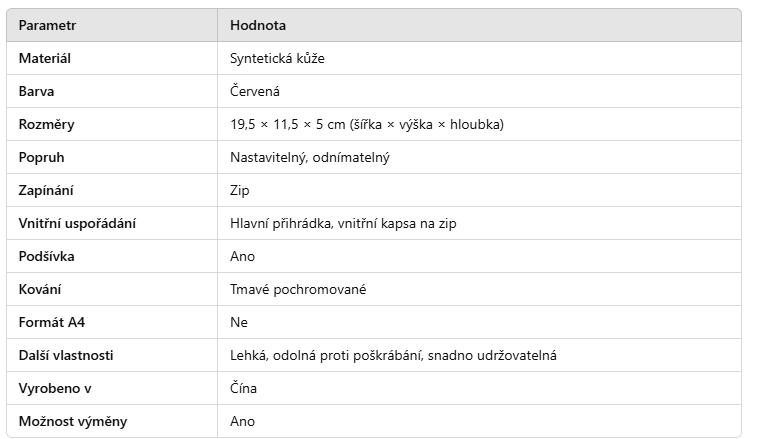The height and width of the screenshot is (439, 779).
Task: Click the Parametr column header
Action: [x=48, y=25]
